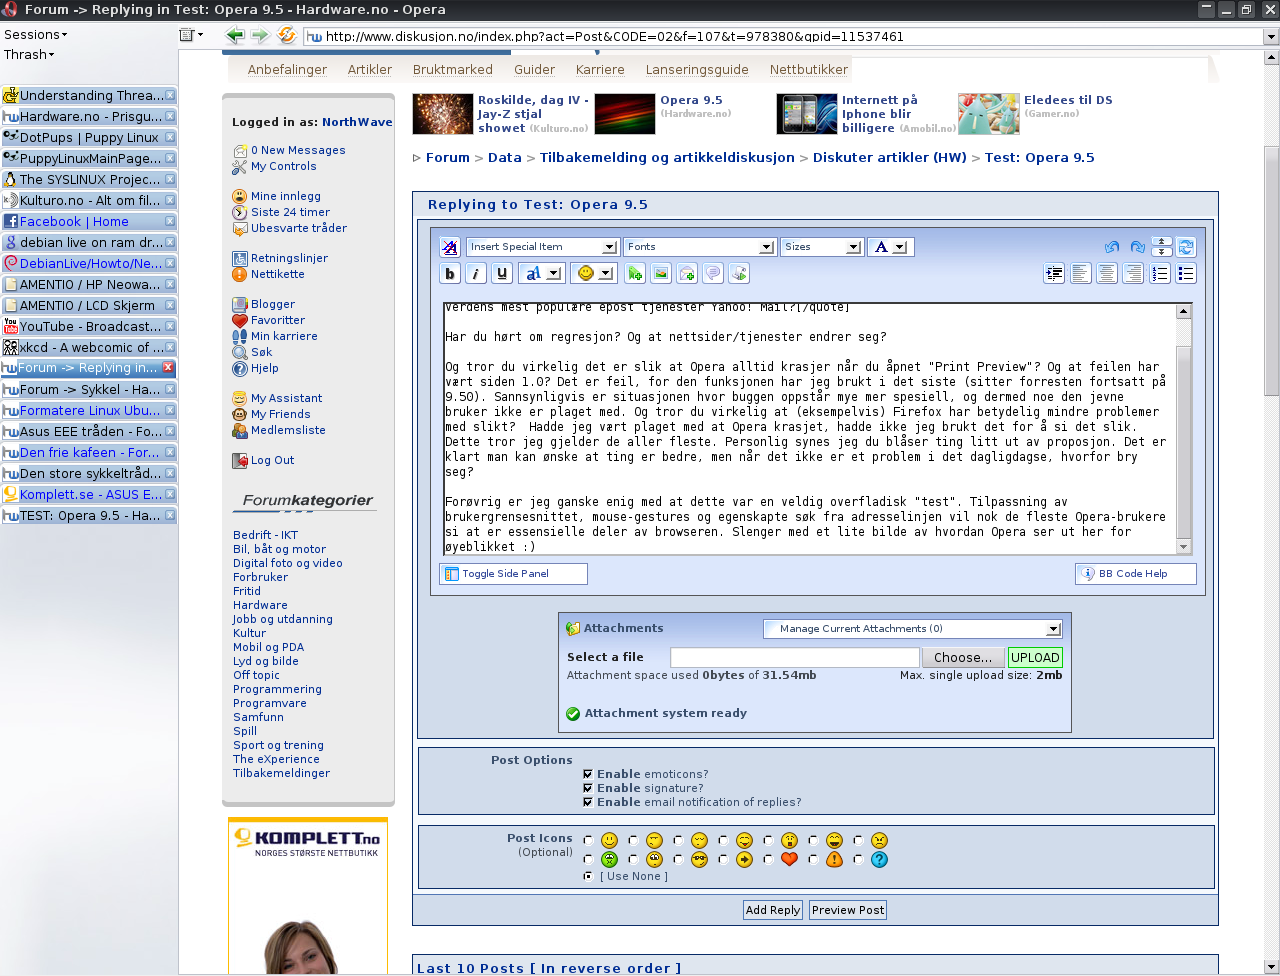Open the Log Out link
The width and height of the screenshot is (1280, 976).
(x=272, y=460)
